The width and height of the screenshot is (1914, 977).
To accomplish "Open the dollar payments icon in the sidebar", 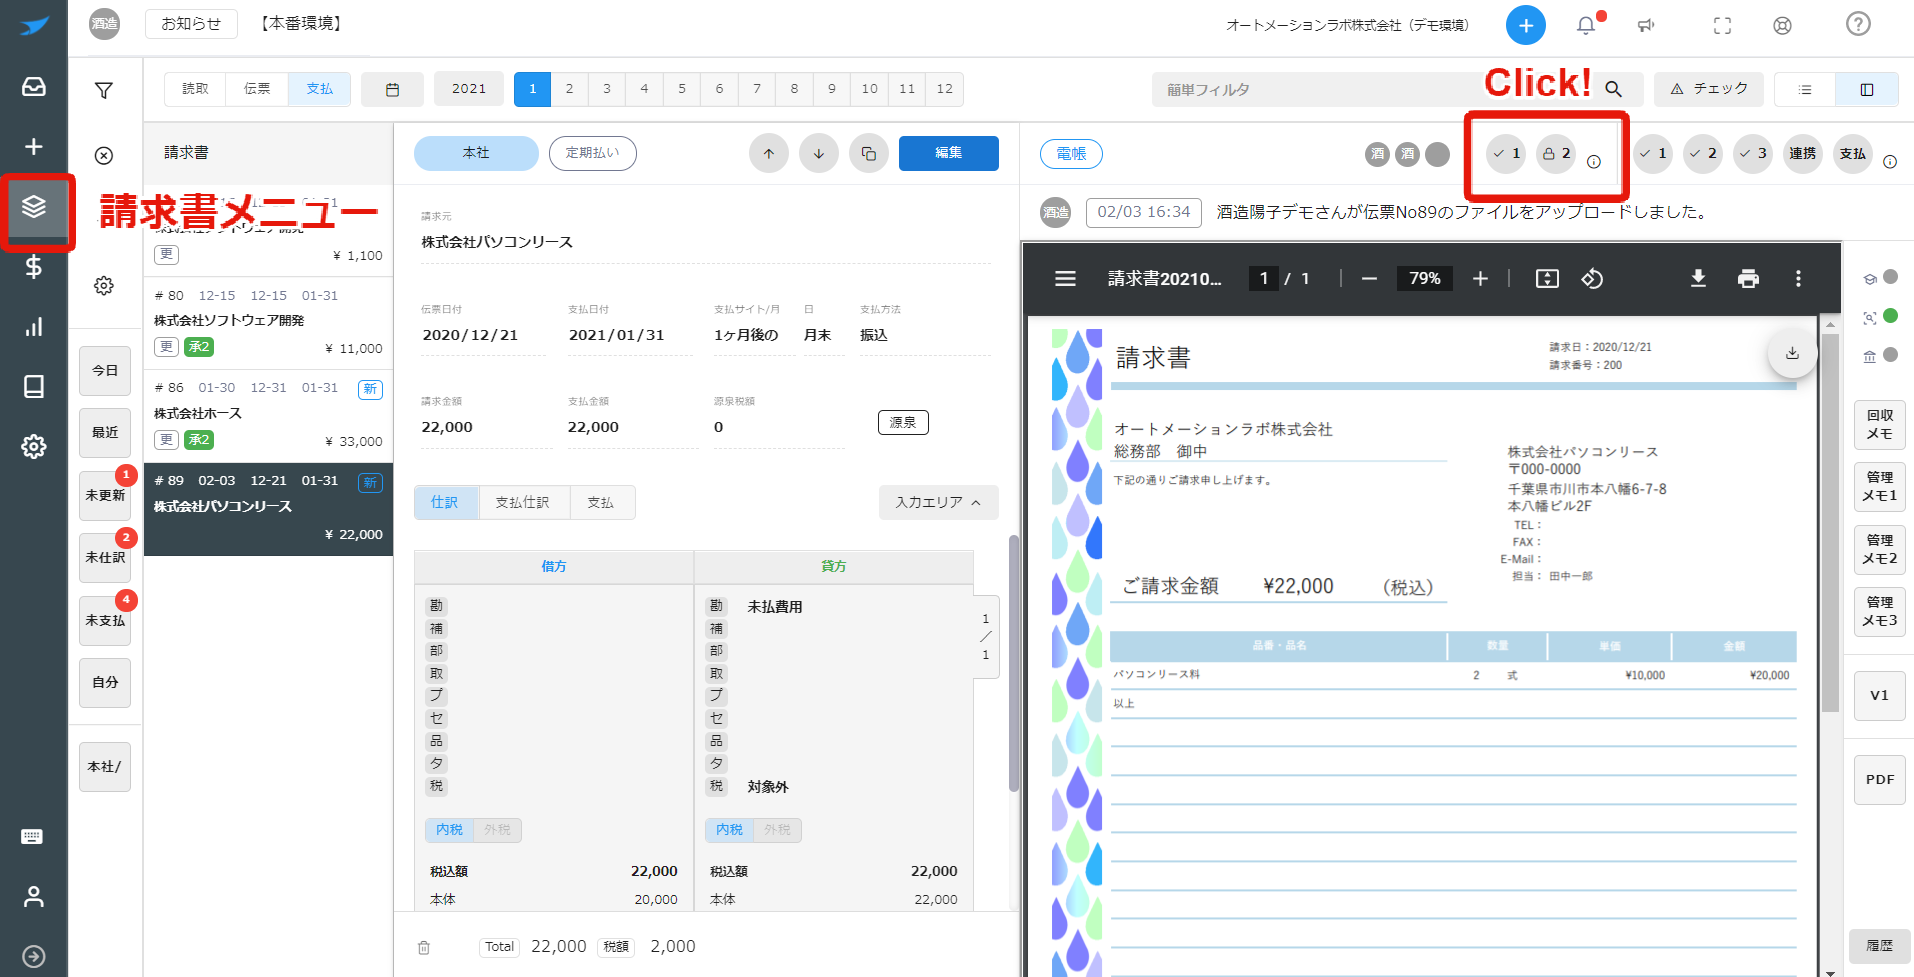I will click(33, 267).
